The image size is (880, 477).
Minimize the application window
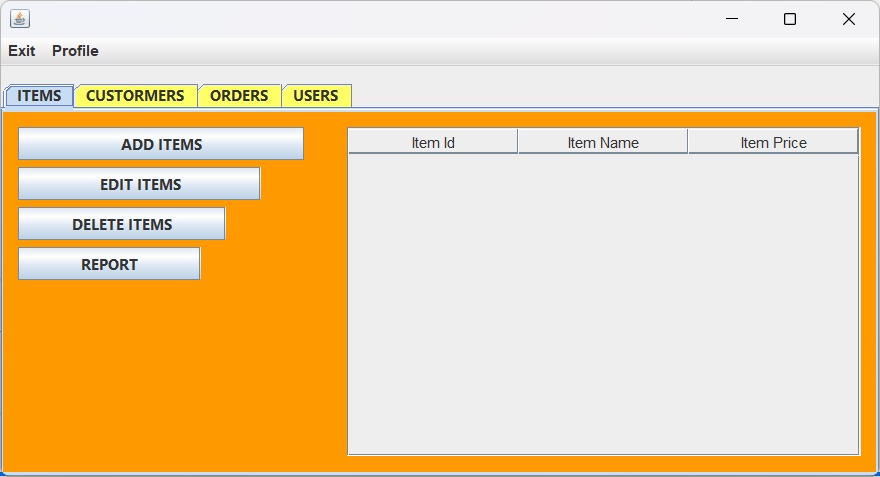(732, 19)
